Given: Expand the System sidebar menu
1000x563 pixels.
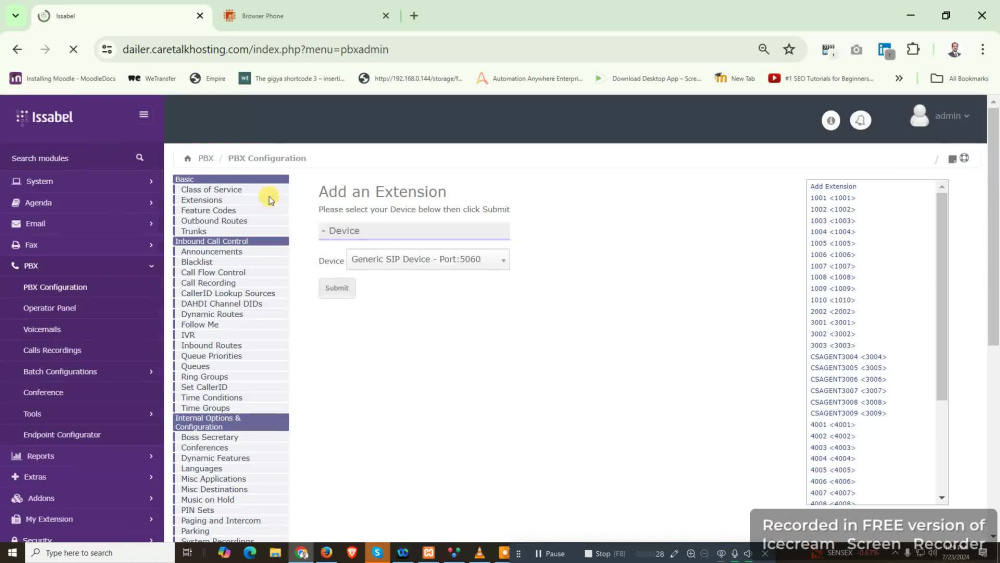Looking at the screenshot, I should point(82,181).
